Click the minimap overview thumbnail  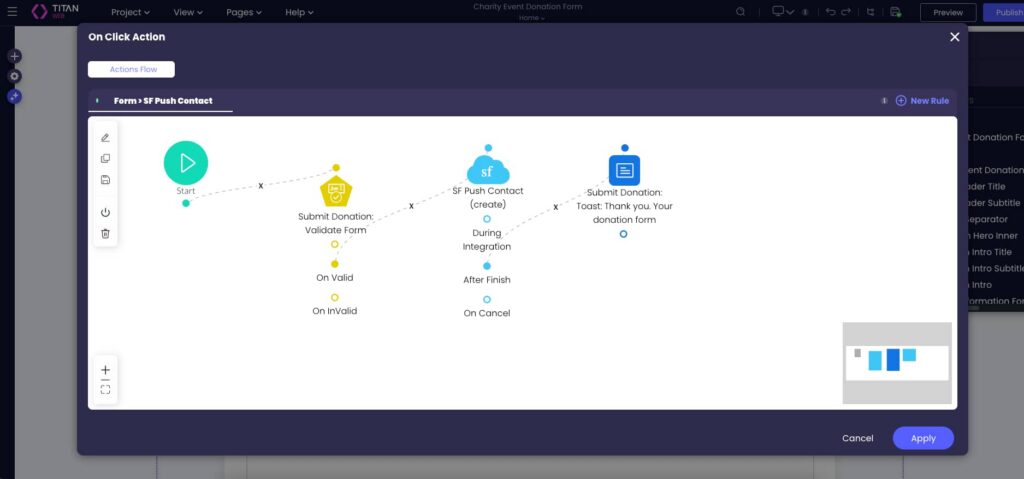[897, 363]
